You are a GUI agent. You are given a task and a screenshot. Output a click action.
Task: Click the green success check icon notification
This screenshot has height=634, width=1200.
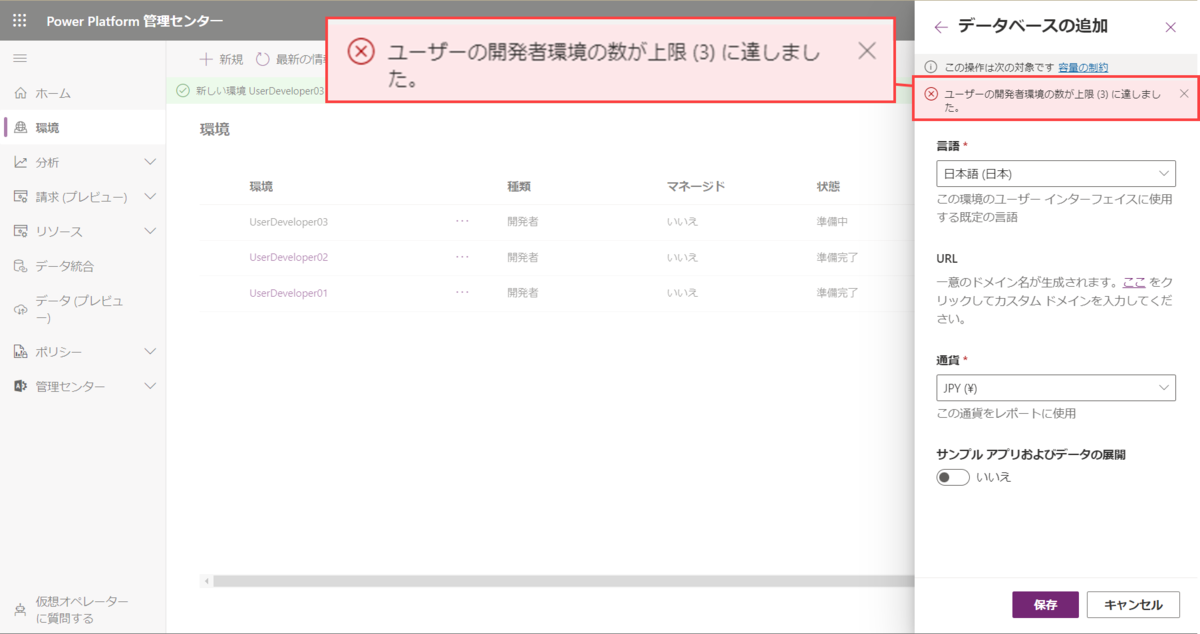[182, 90]
